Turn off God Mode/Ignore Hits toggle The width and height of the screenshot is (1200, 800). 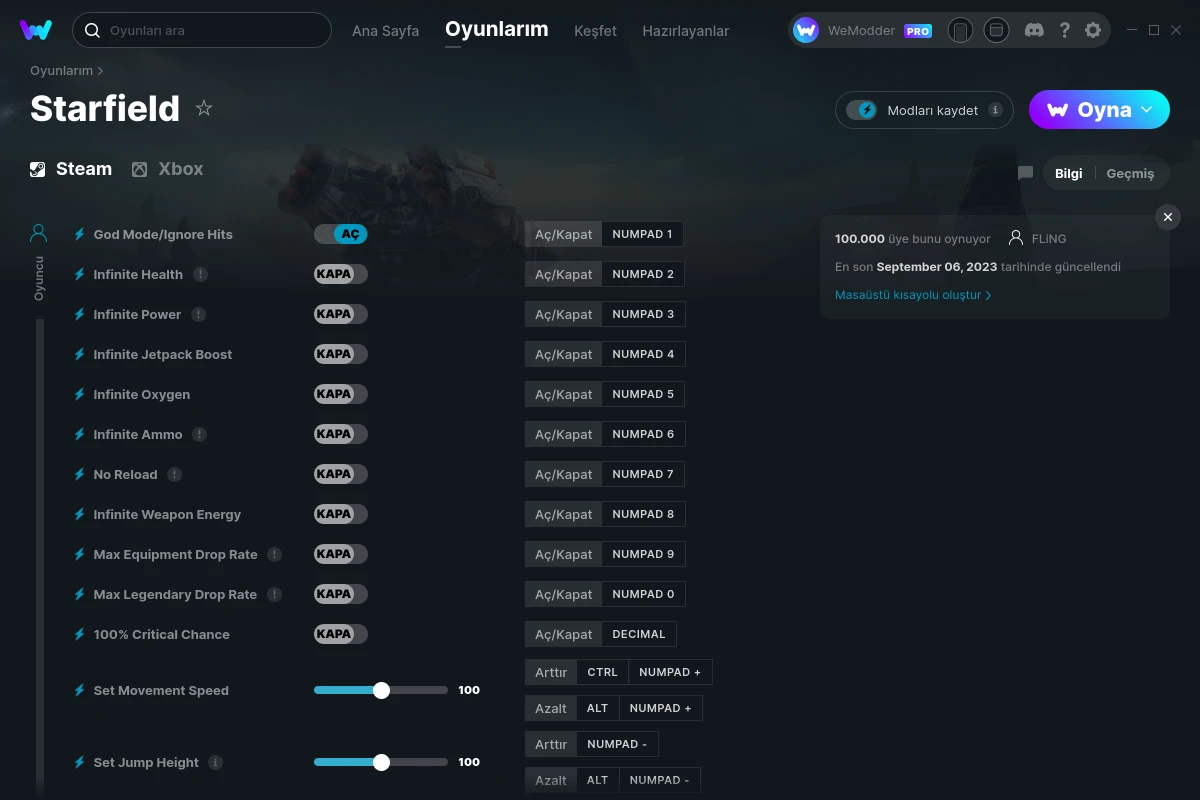pos(341,234)
